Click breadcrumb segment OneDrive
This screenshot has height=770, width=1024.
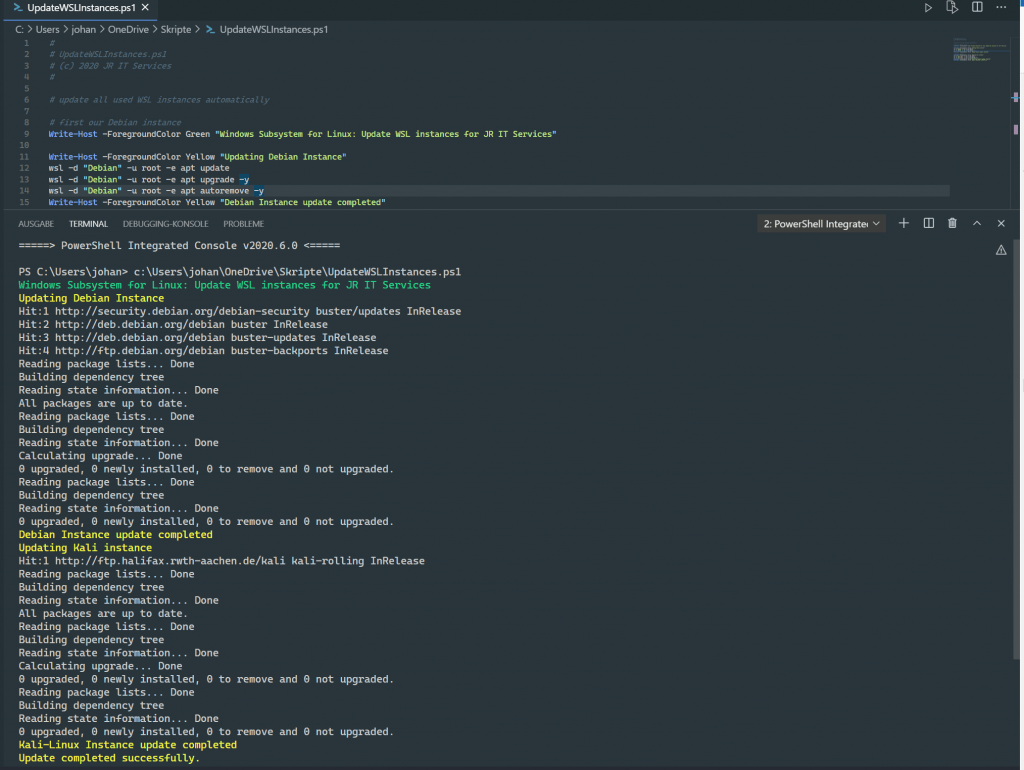point(128,29)
